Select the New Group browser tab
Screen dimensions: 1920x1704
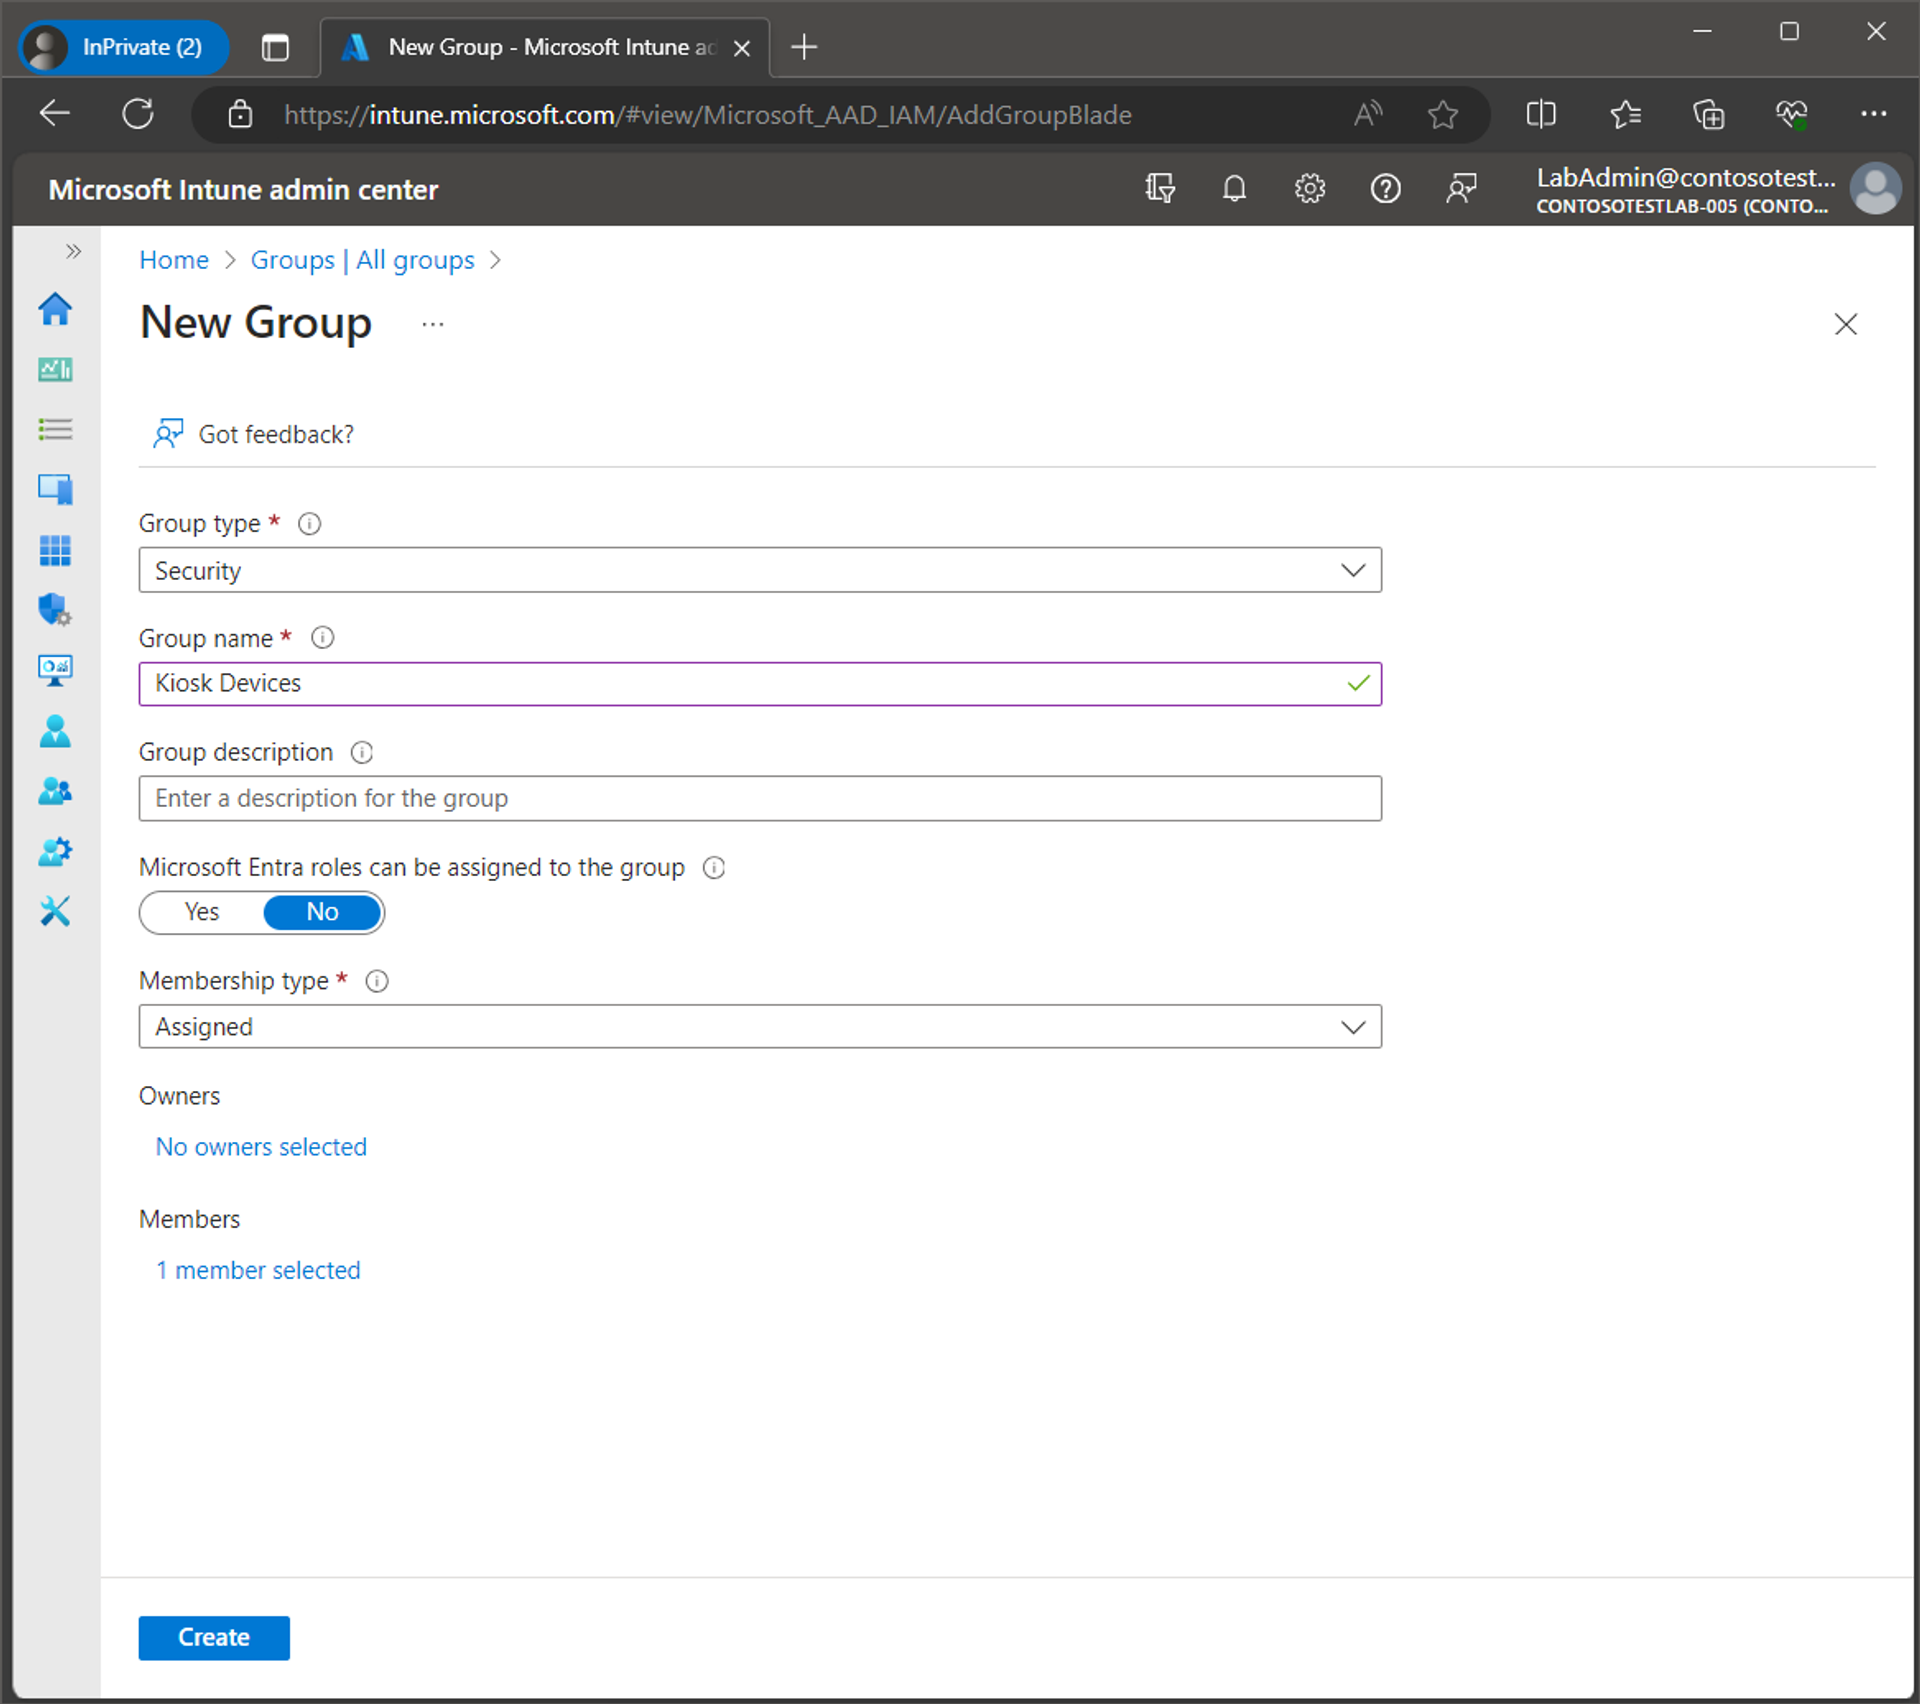pos(545,47)
